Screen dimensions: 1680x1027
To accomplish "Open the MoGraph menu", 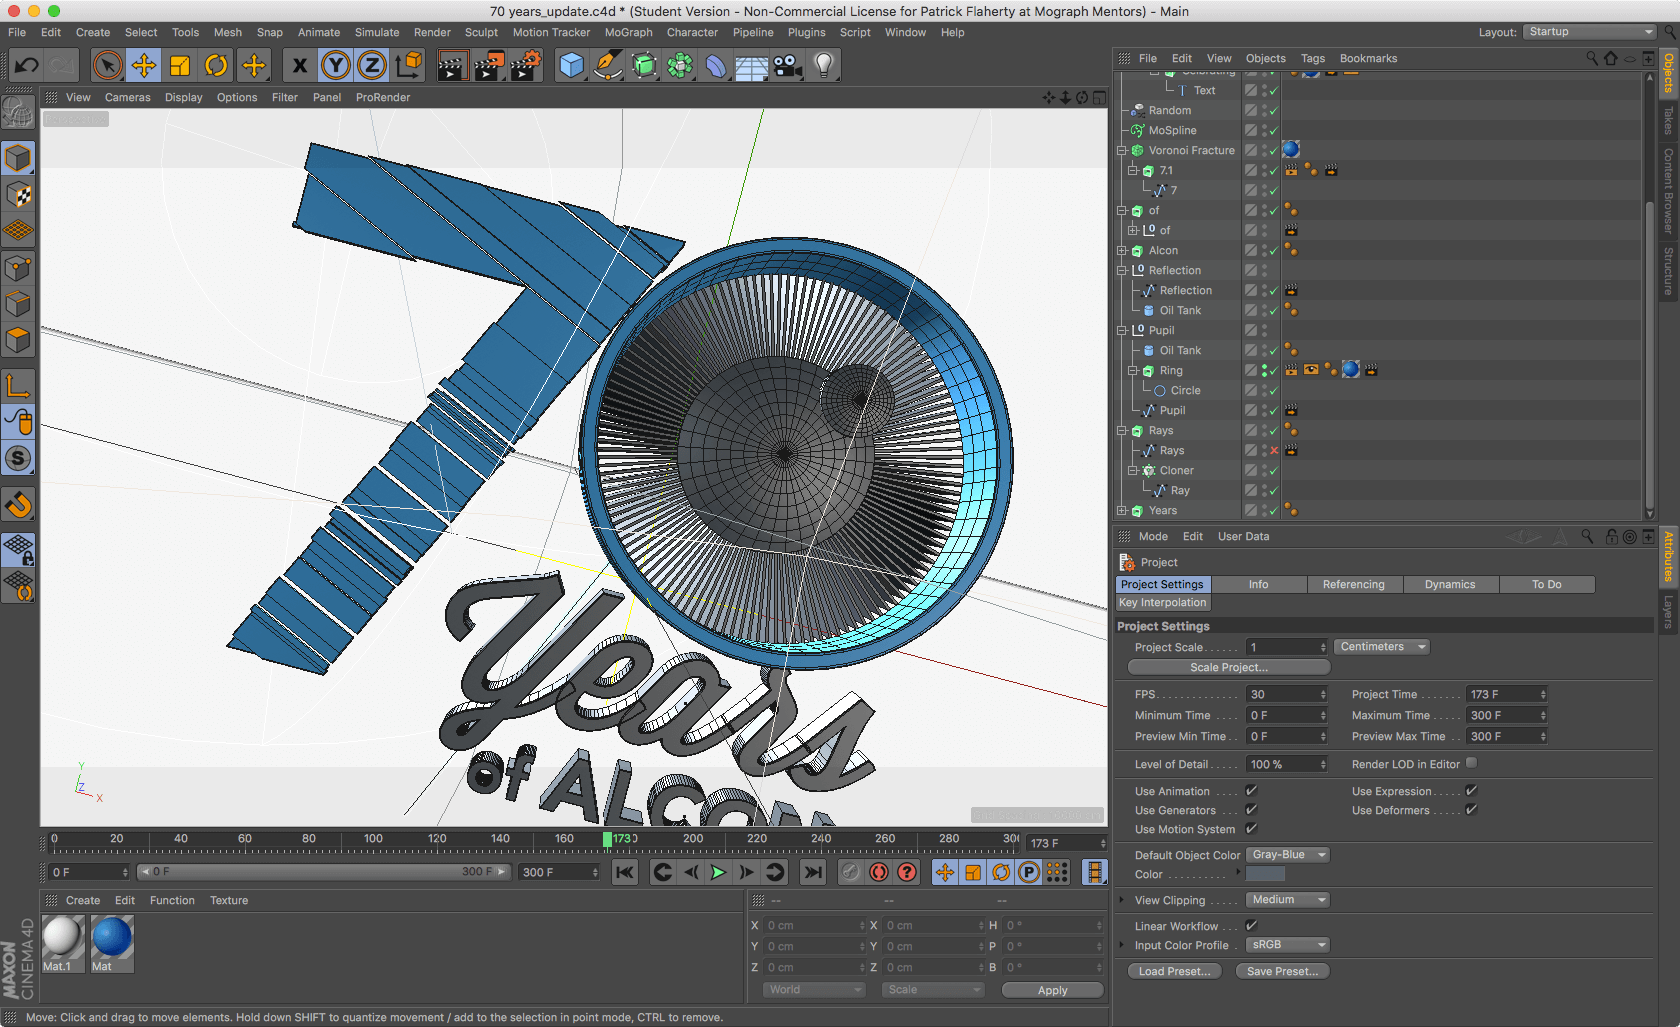I will (x=628, y=32).
